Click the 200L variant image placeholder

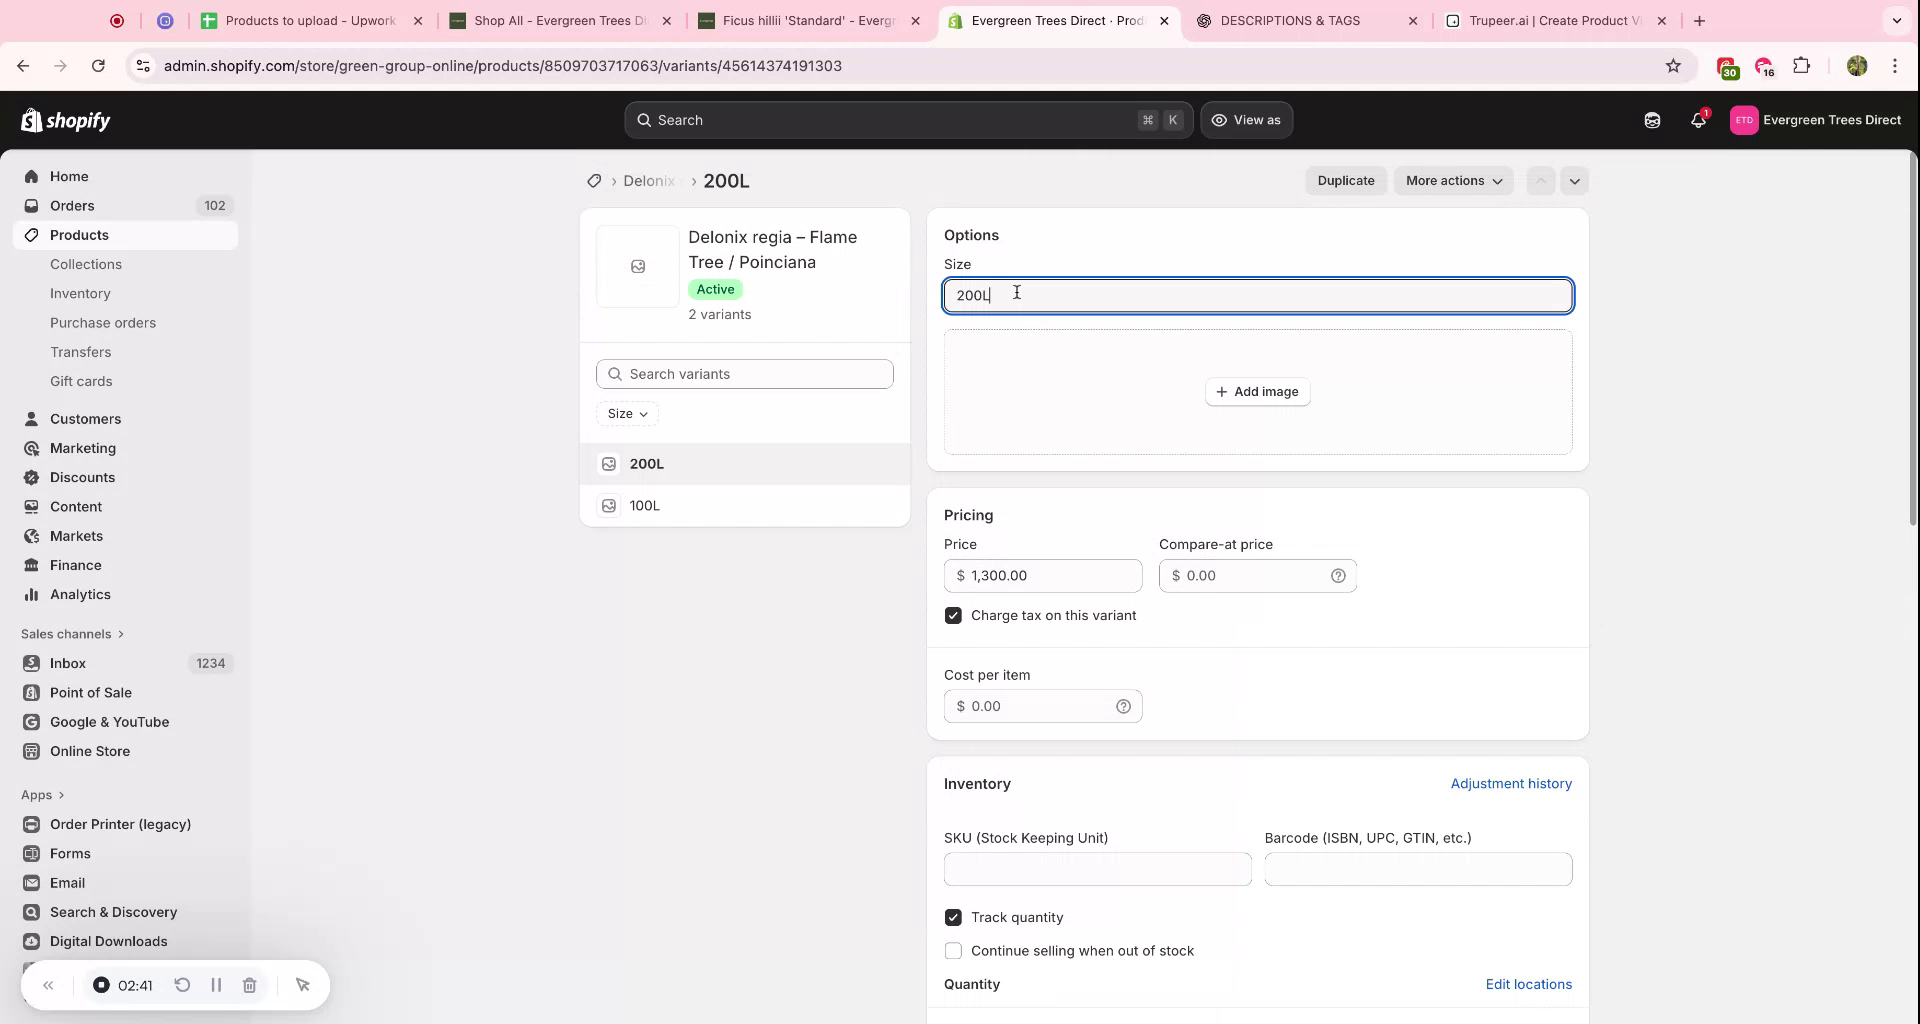608,464
